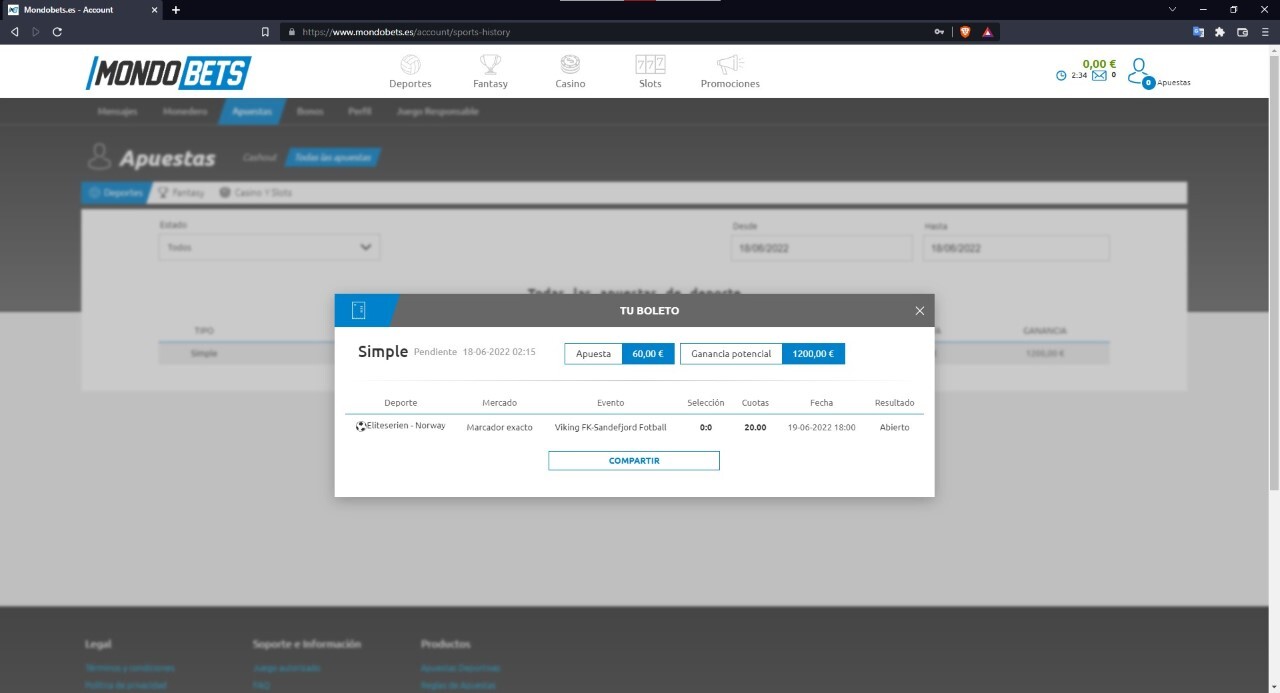Open the Brave wallet icon
Image resolution: width=1280 pixels, height=693 pixels.
click(1243, 32)
